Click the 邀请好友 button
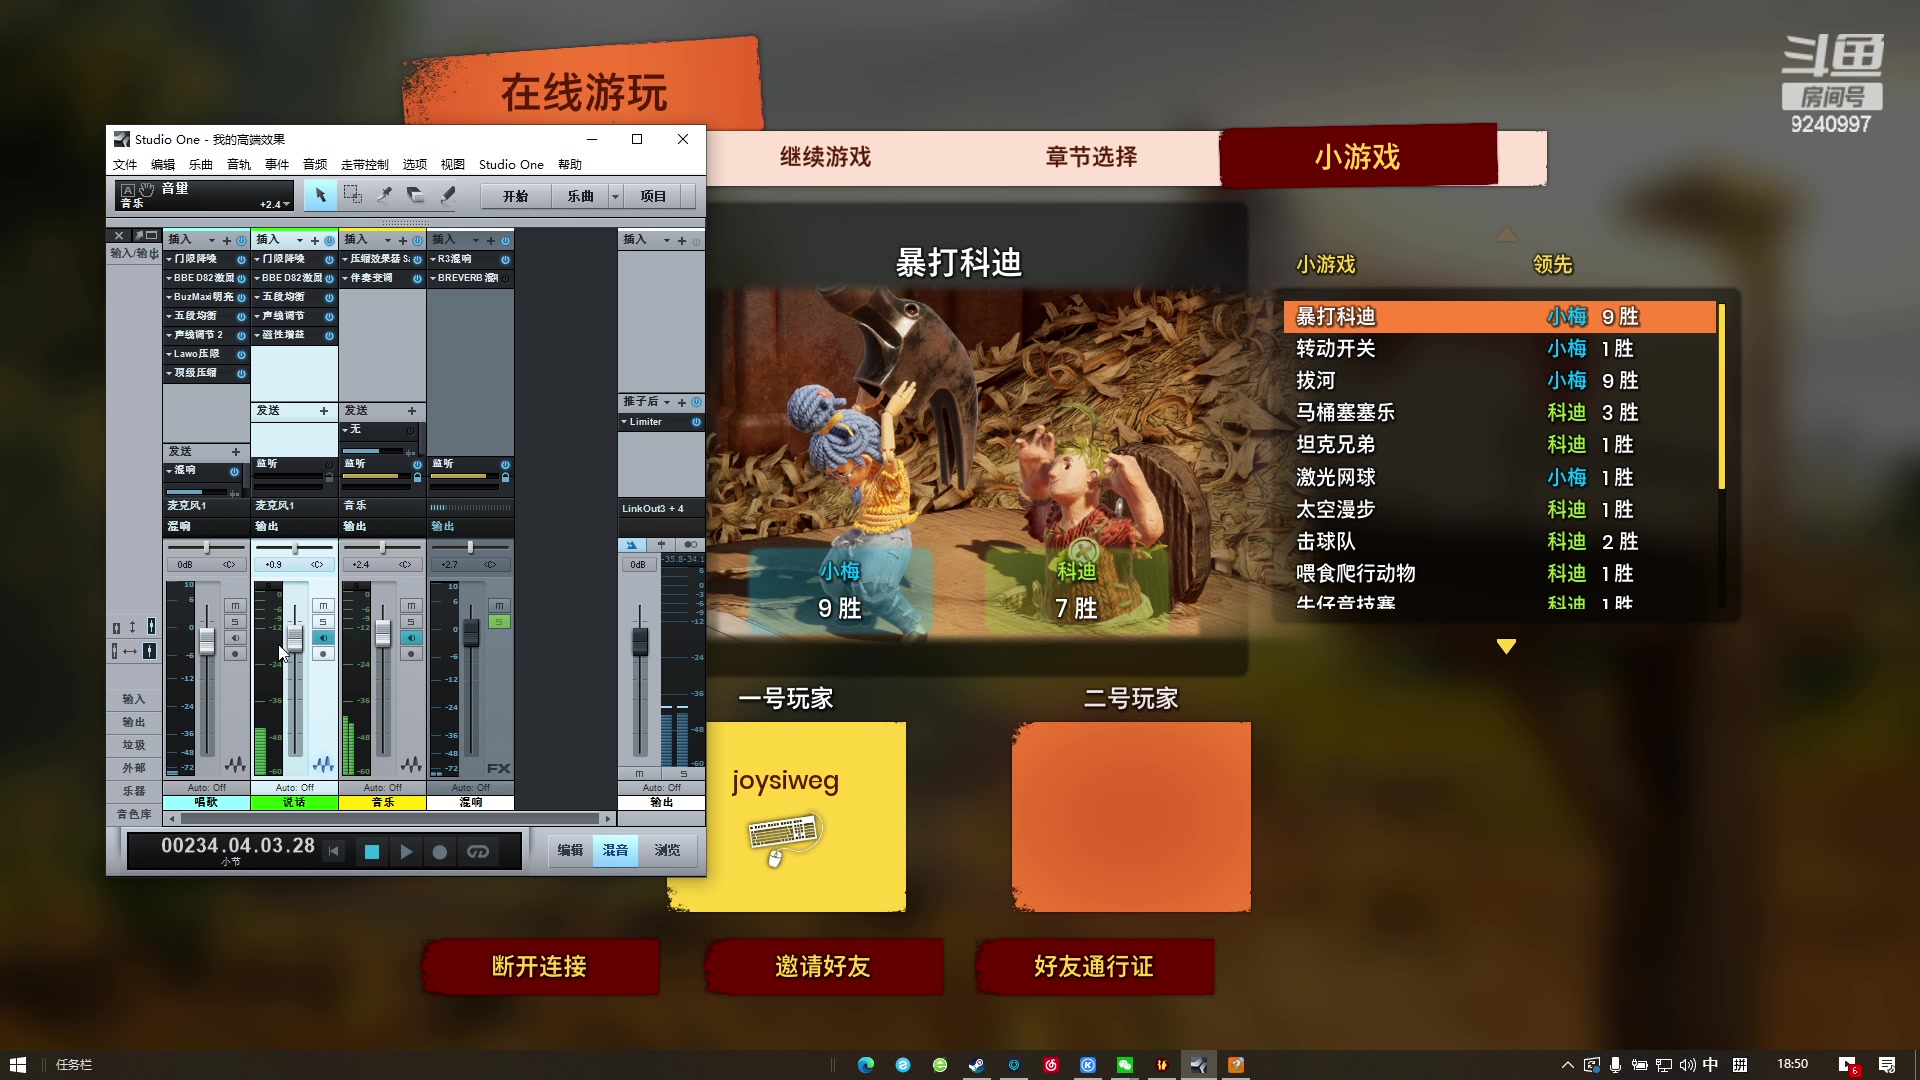 coord(823,966)
